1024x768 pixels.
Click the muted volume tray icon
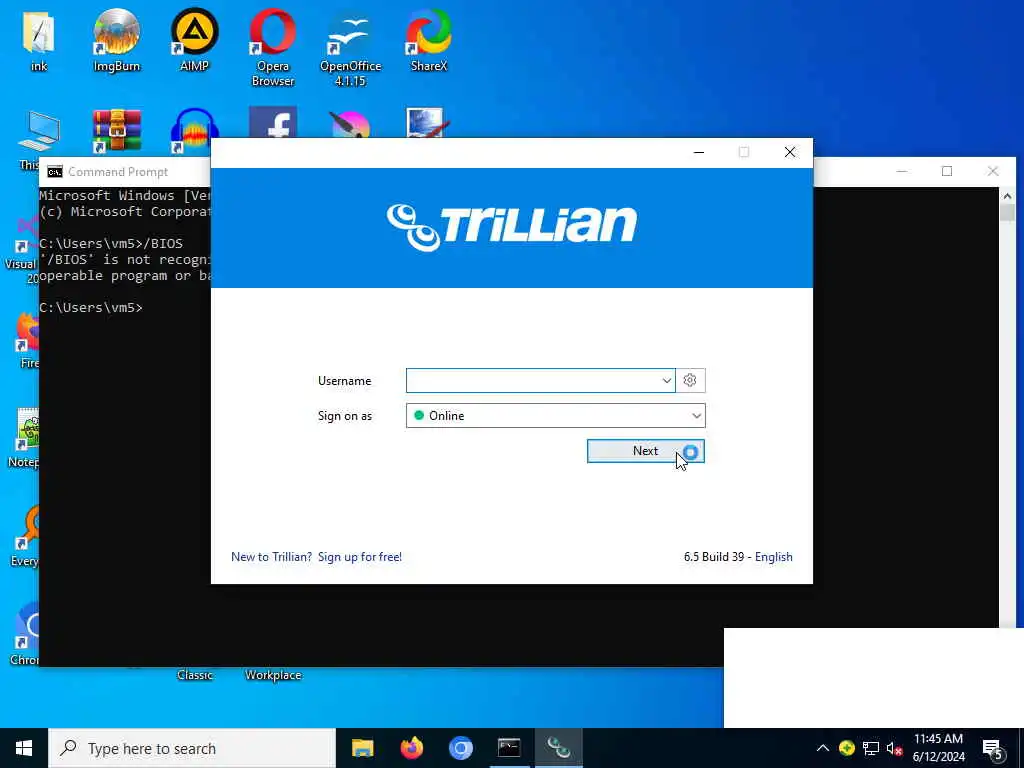[895, 748]
